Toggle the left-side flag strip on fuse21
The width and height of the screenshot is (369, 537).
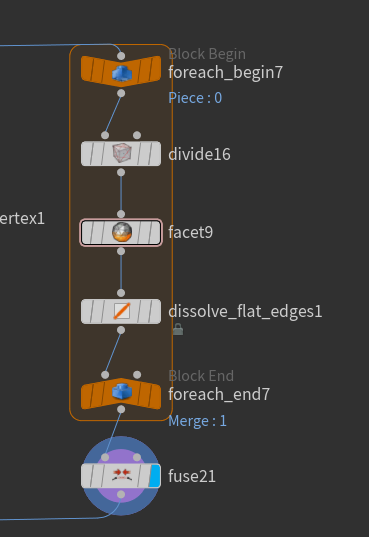(x=87, y=476)
